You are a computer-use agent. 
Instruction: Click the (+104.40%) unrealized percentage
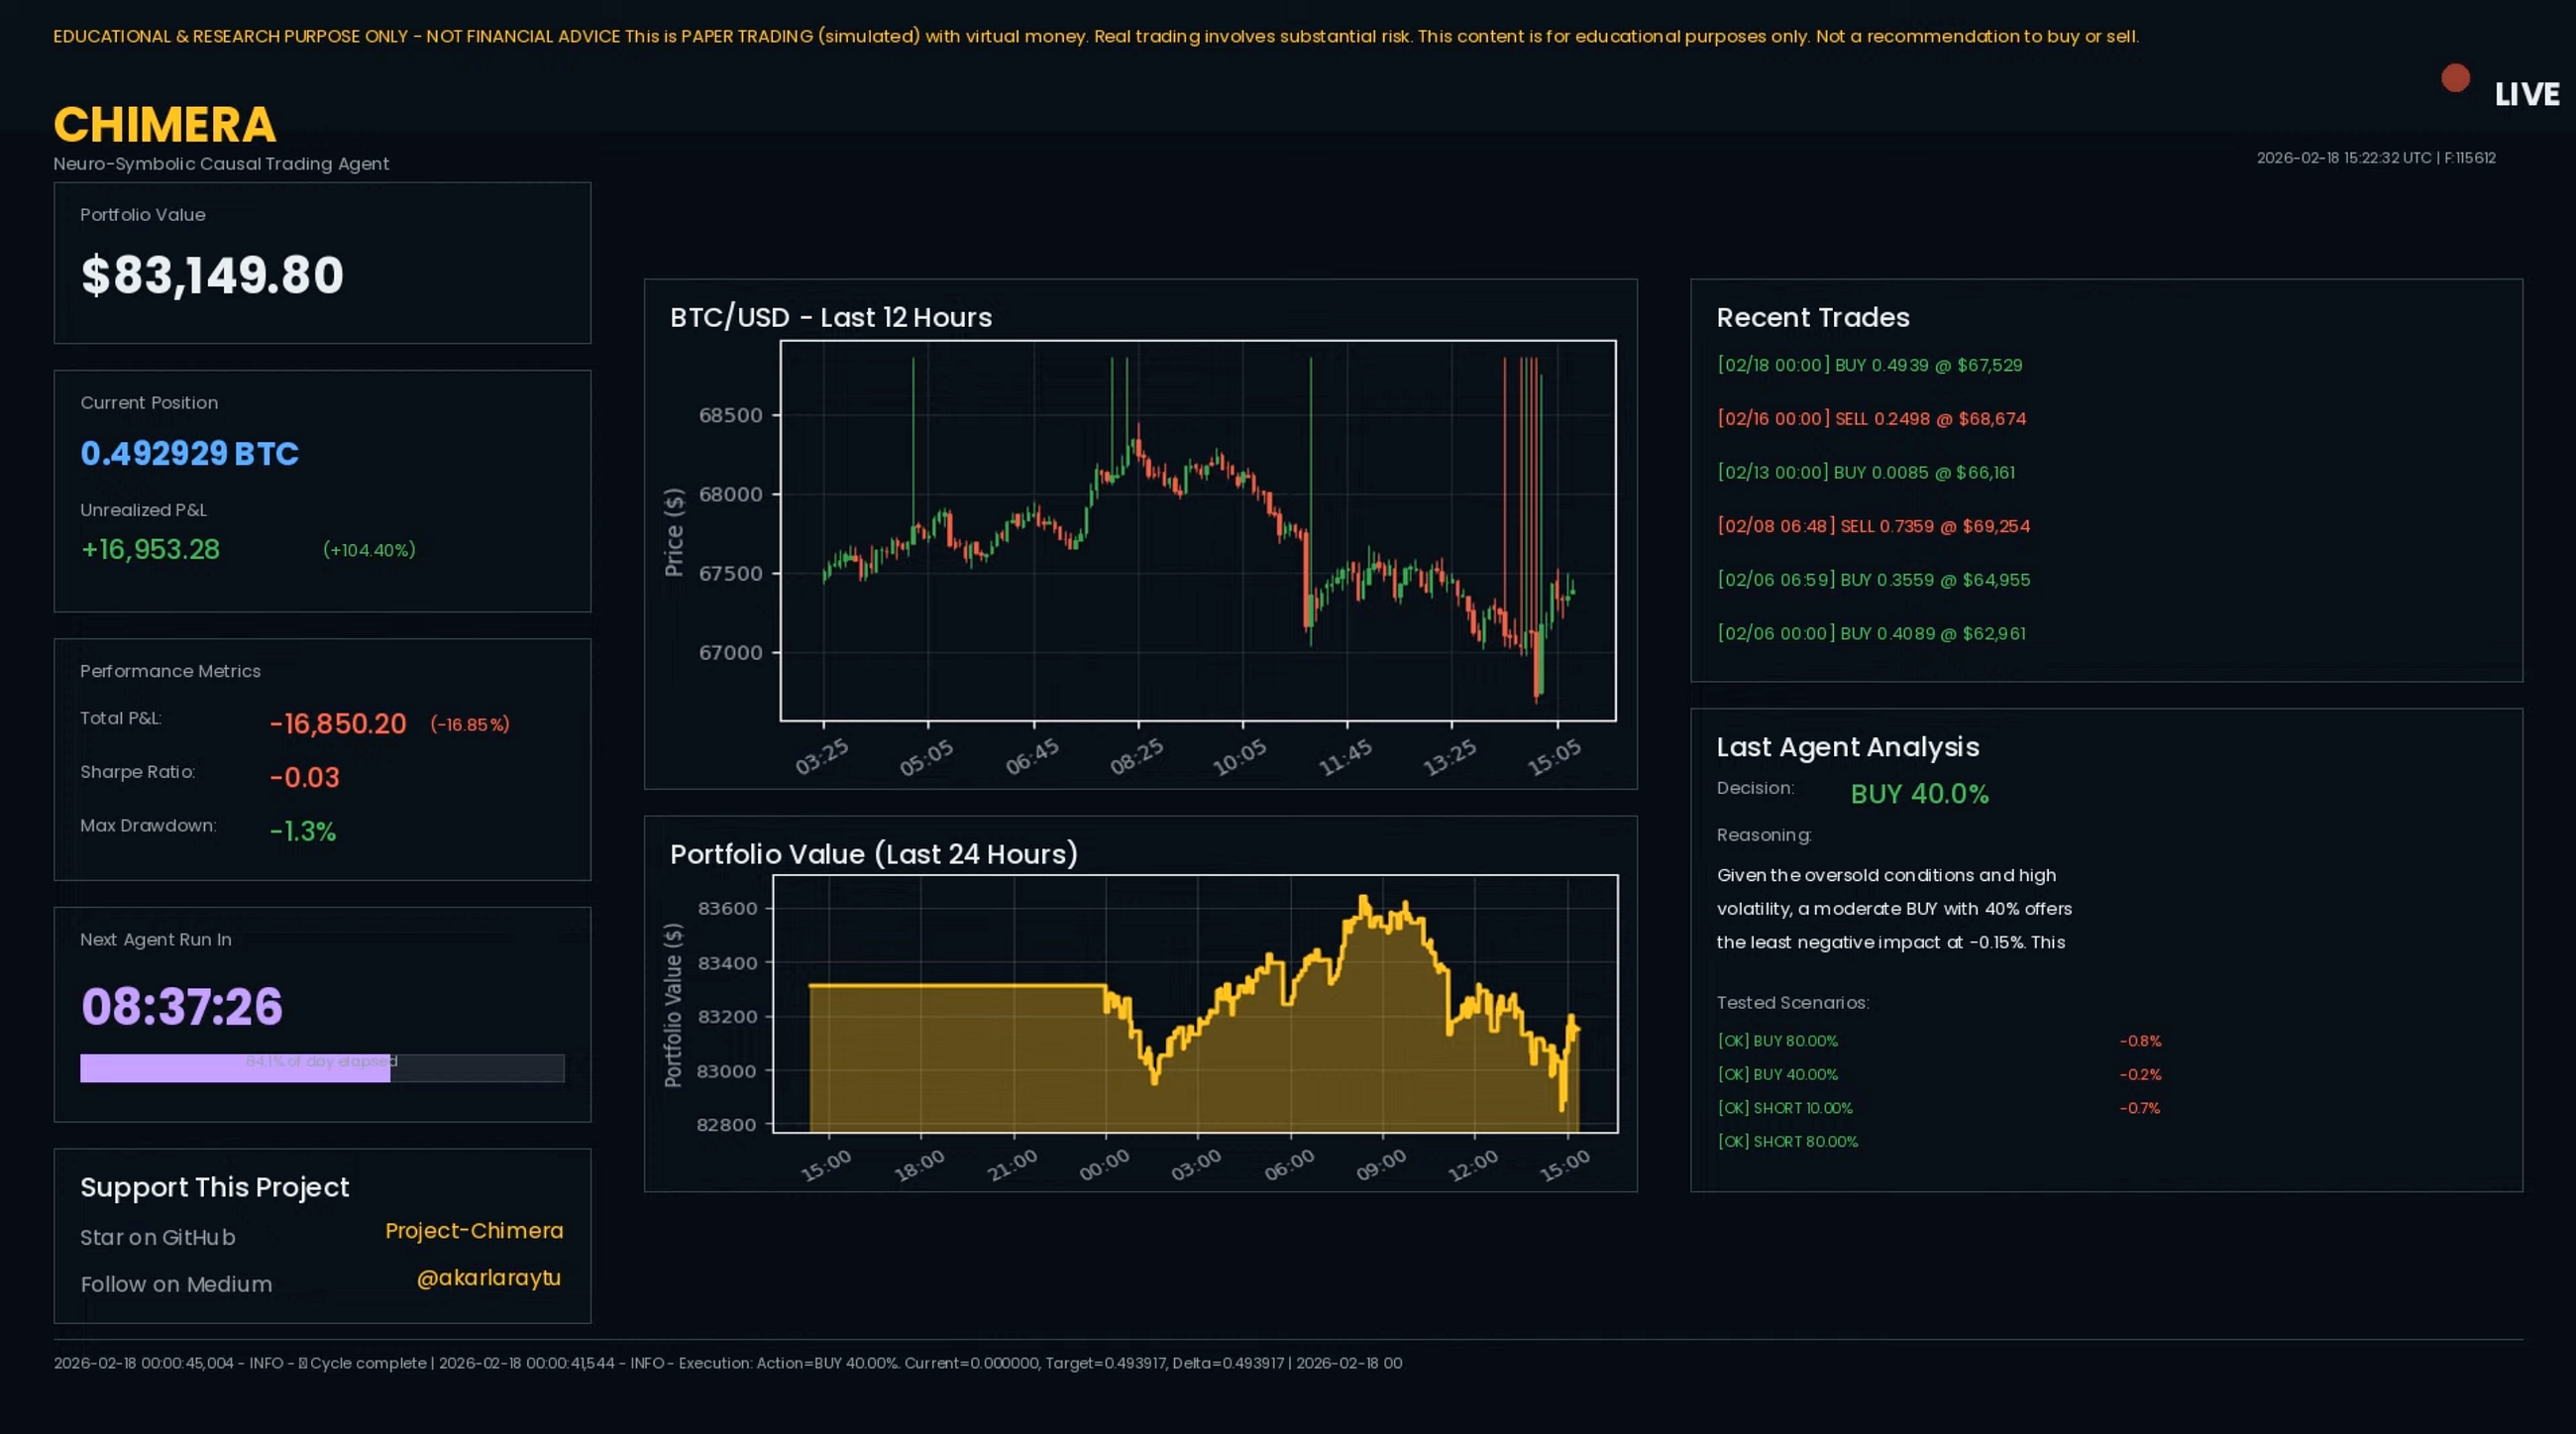(369, 550)
